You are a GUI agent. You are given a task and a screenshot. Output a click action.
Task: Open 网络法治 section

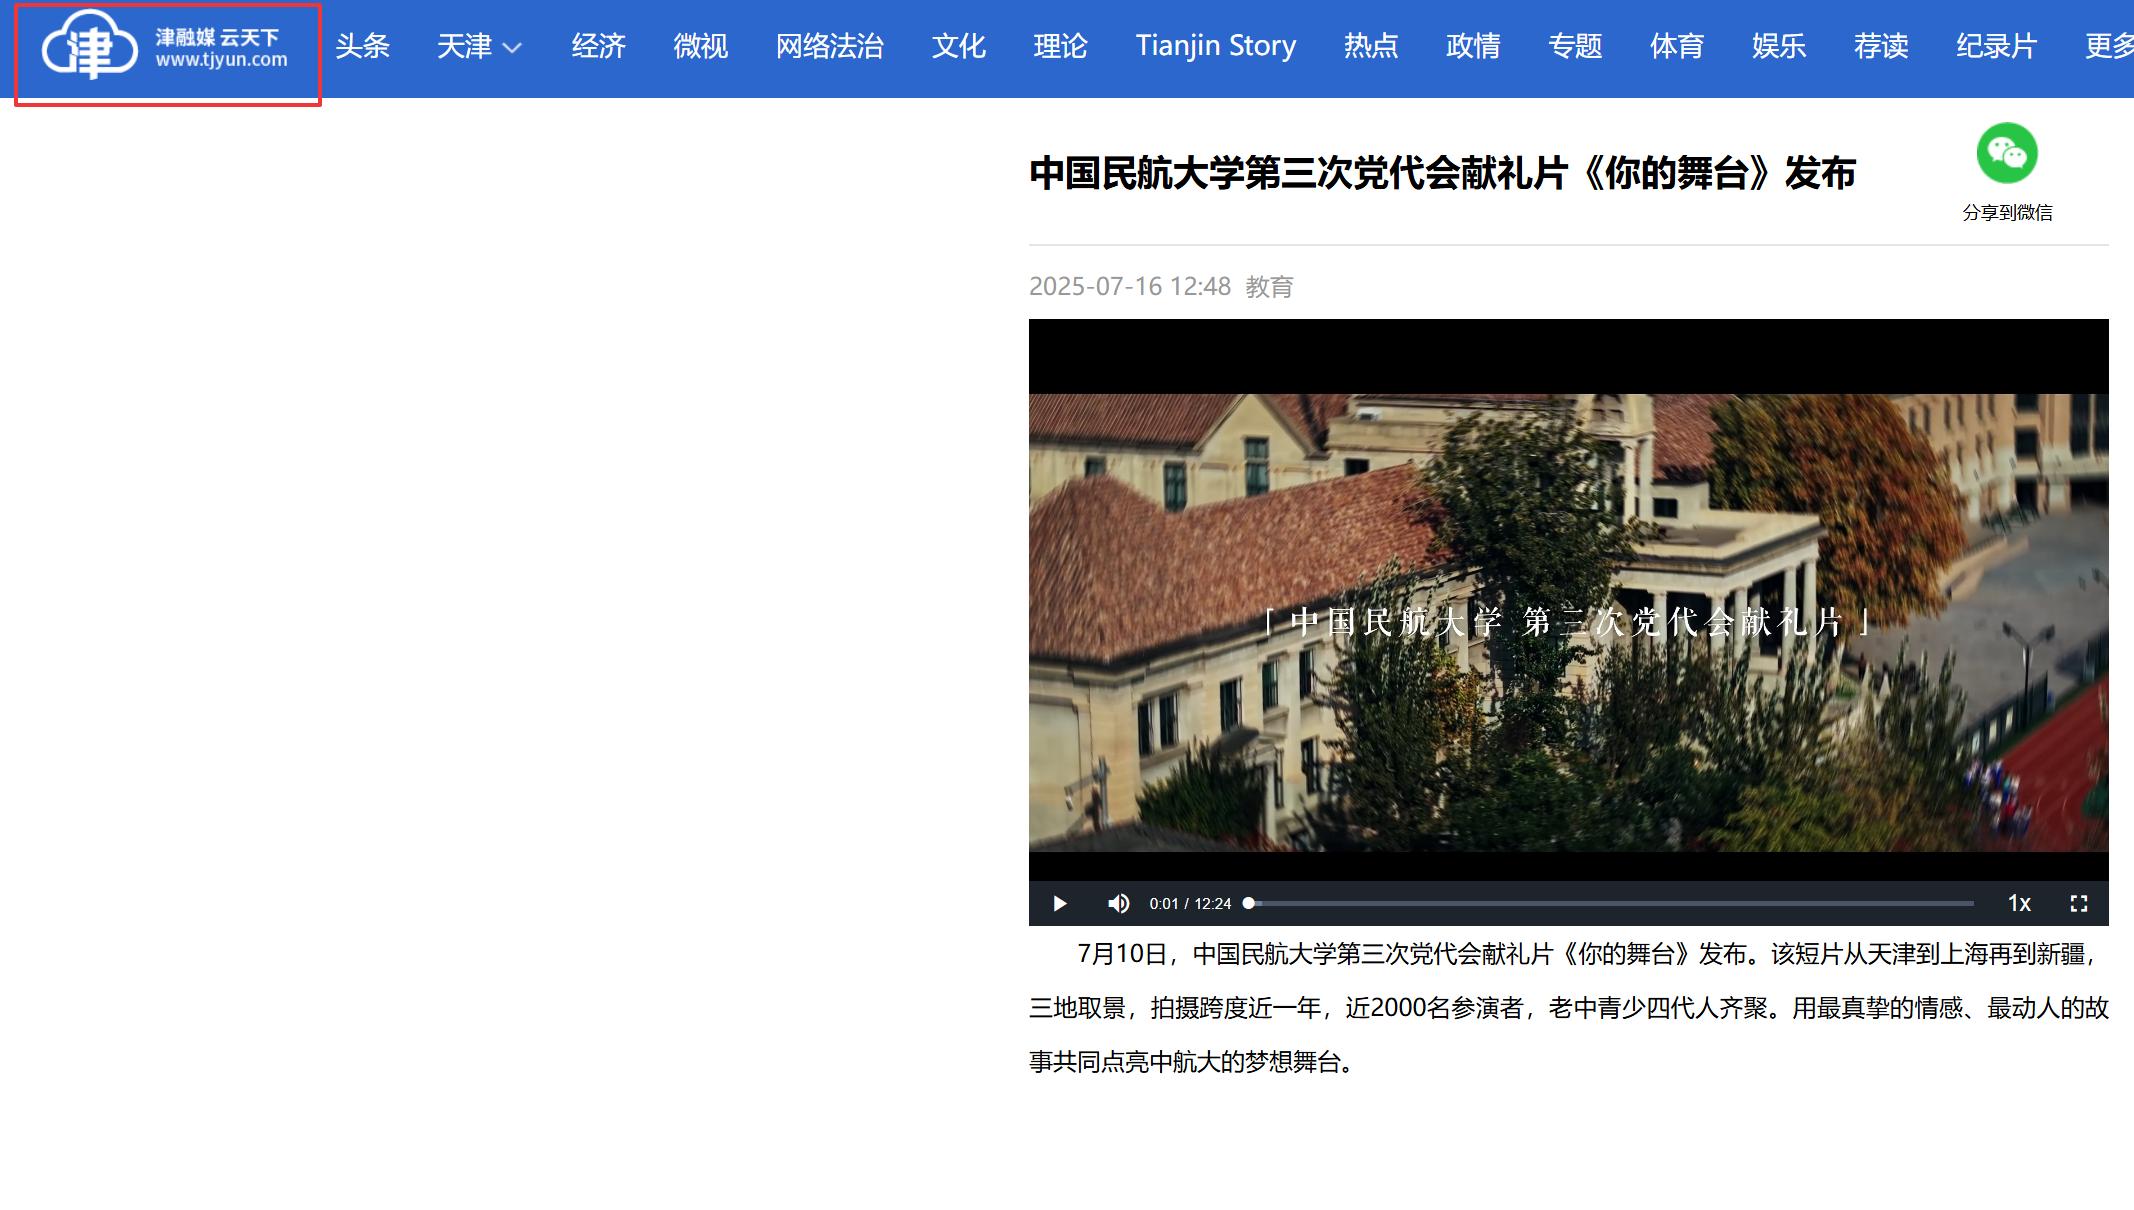[x=829, y=47]
